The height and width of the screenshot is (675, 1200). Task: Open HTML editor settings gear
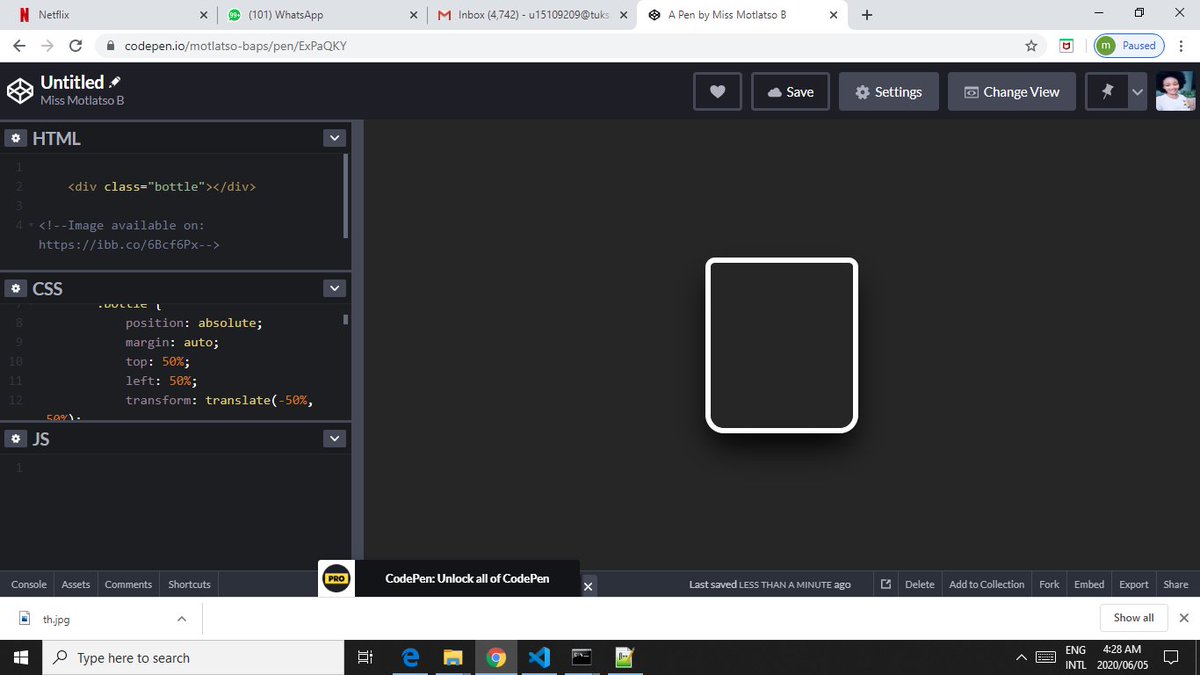coord(17,138)
